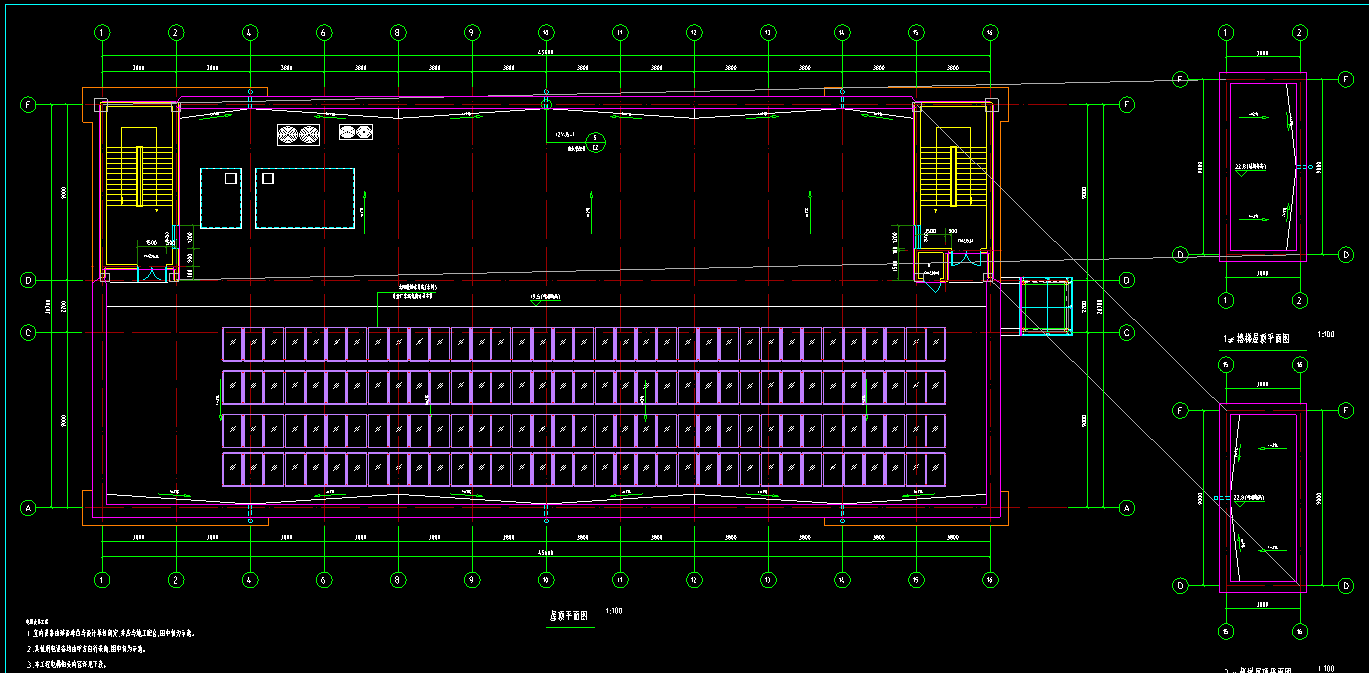This screenshot has width=1369, height=673.
Task: Select the wide cyan dashed equipment pad
Action: pyautogui.click(x=305, y=198)
